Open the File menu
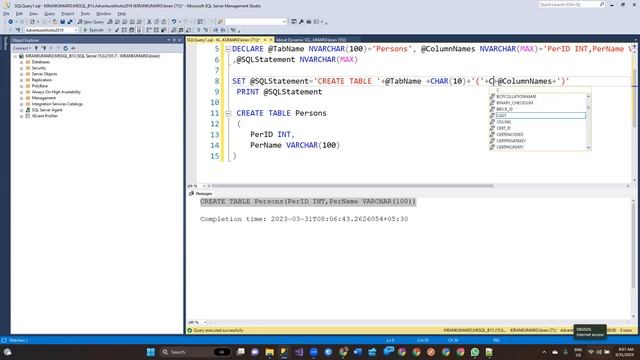Screen dimensions: 640x360 tap(6, 14)
